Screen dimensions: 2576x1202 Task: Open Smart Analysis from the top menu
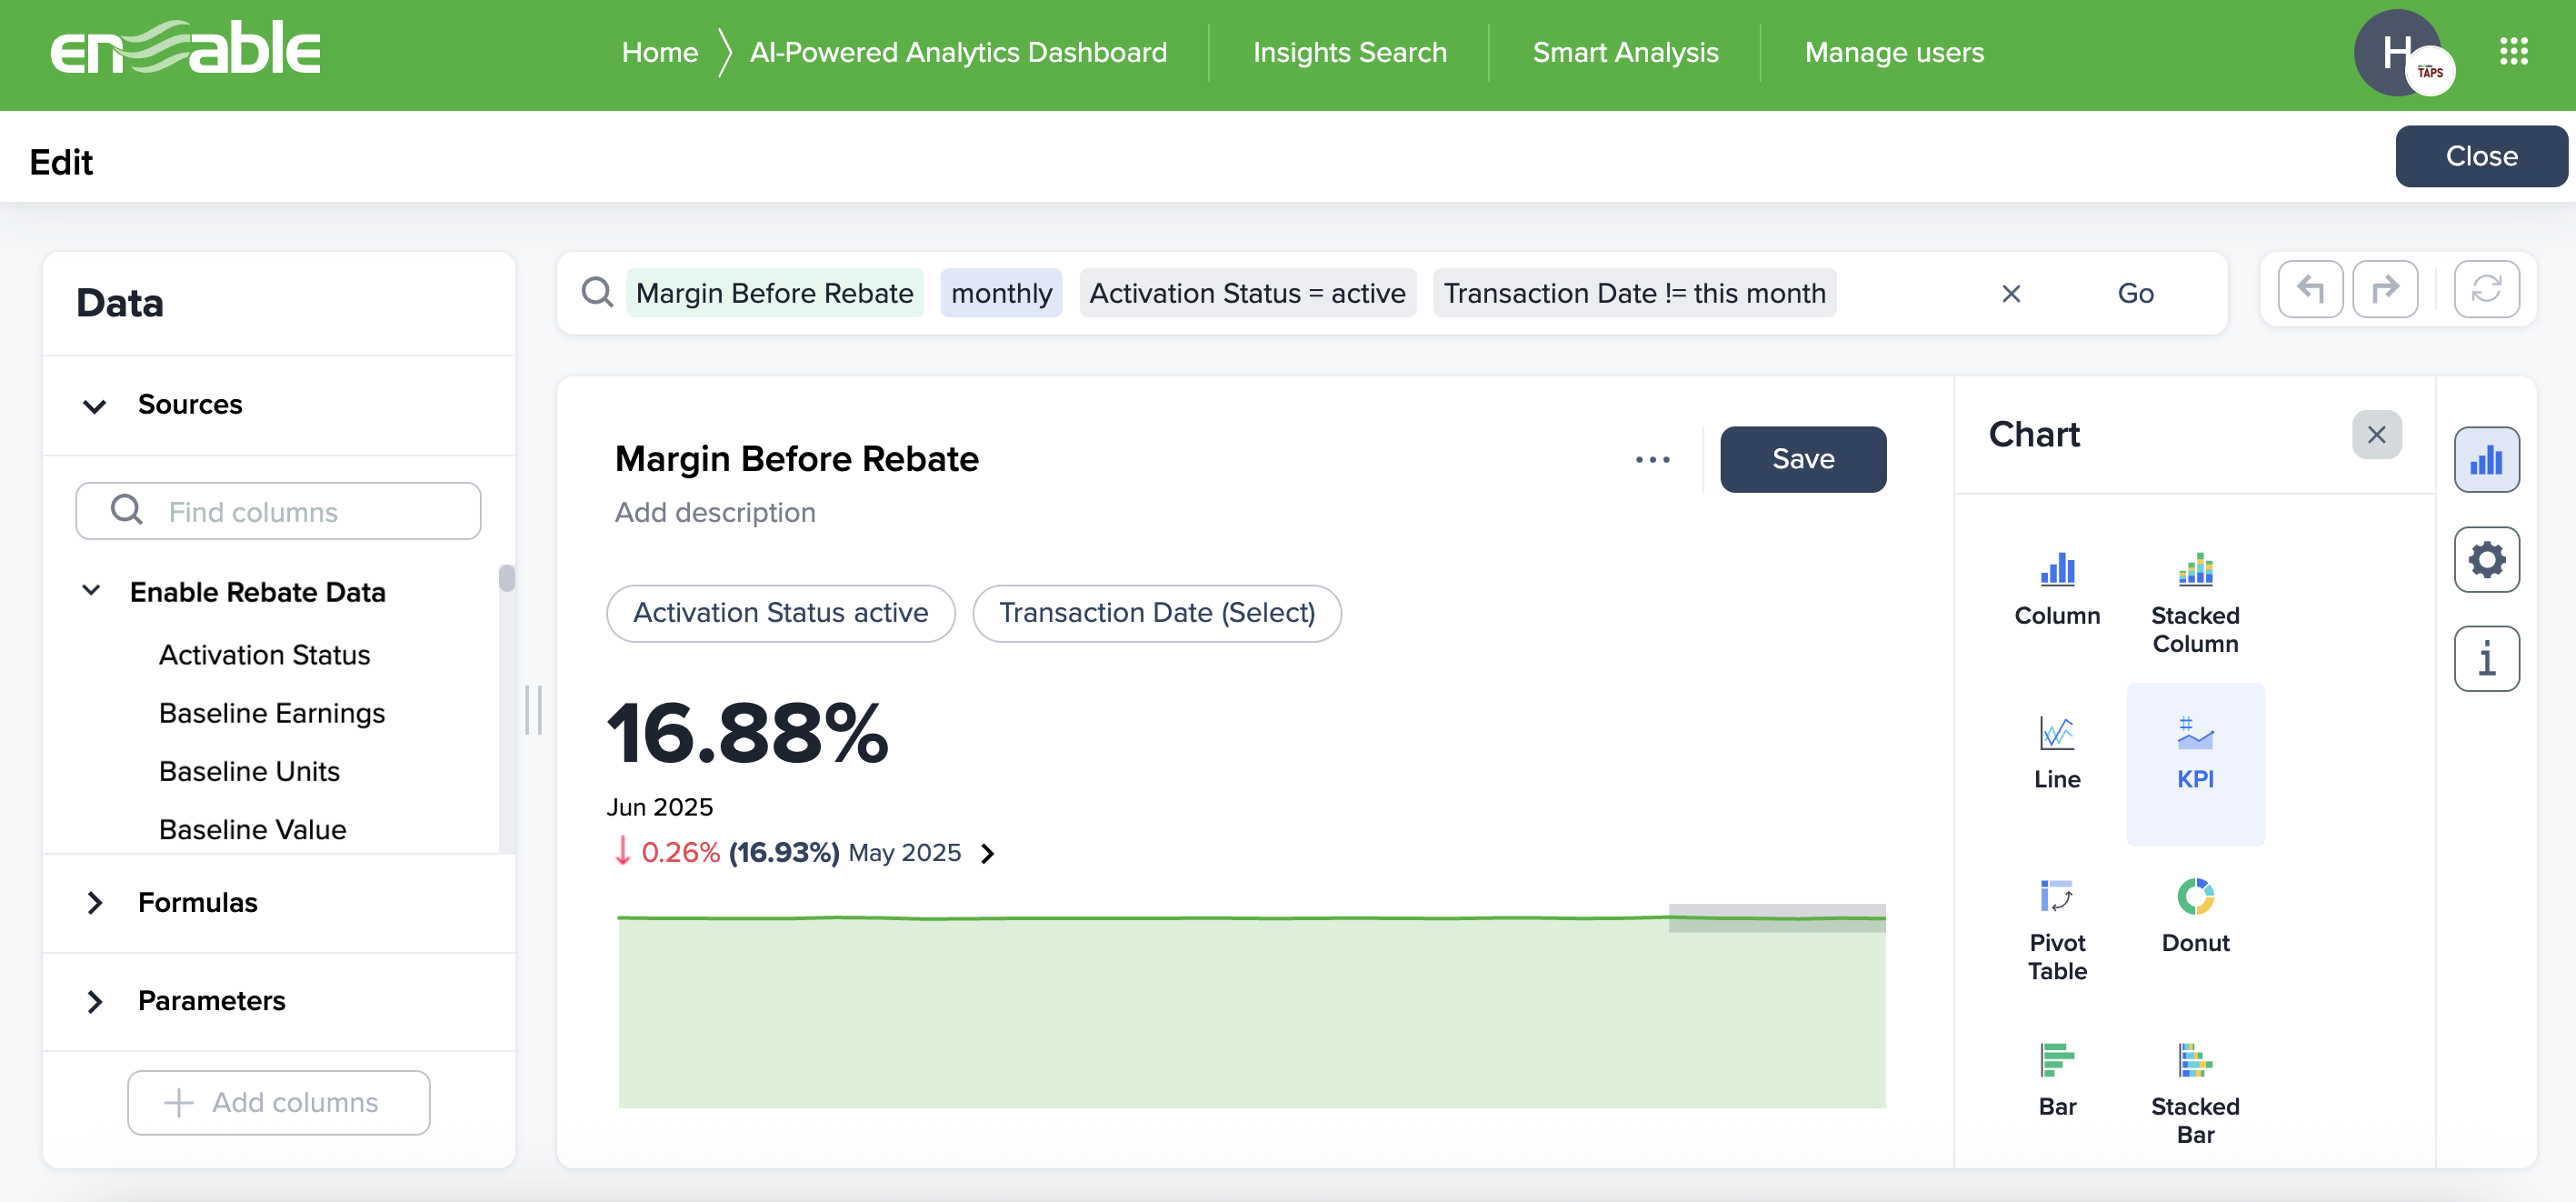(1624, 52)
